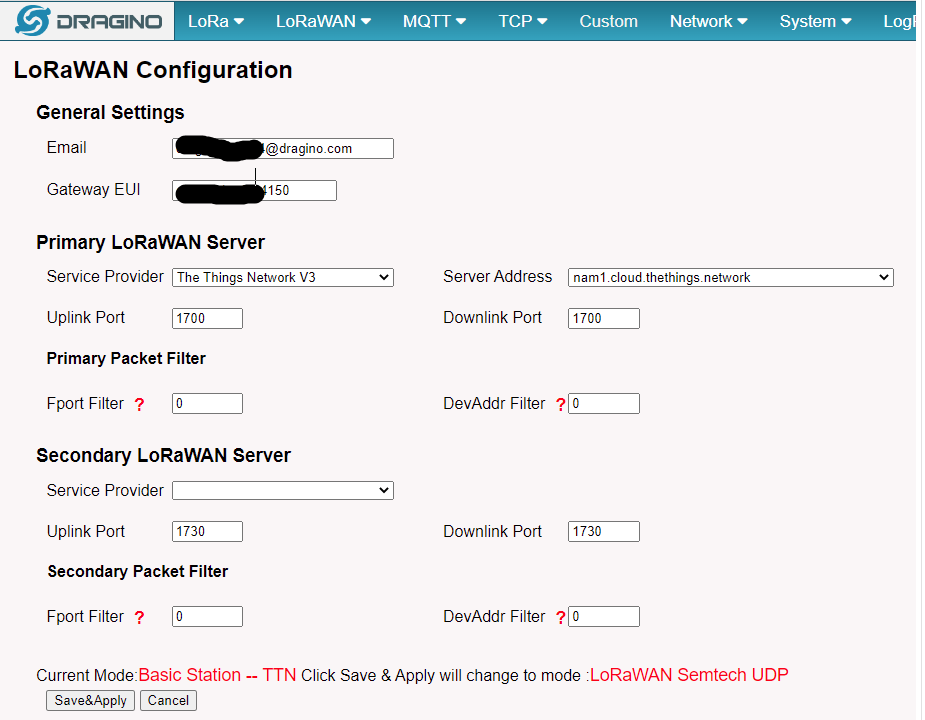Click the red 'LoRaWAN Semtech UDP' text
Image resolution: width=925 pixels, height=720 pixels.
(689, 675)
